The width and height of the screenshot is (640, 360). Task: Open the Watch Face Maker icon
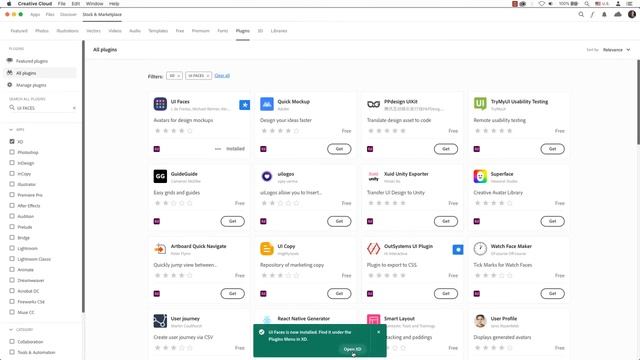[x=480, y=249]
